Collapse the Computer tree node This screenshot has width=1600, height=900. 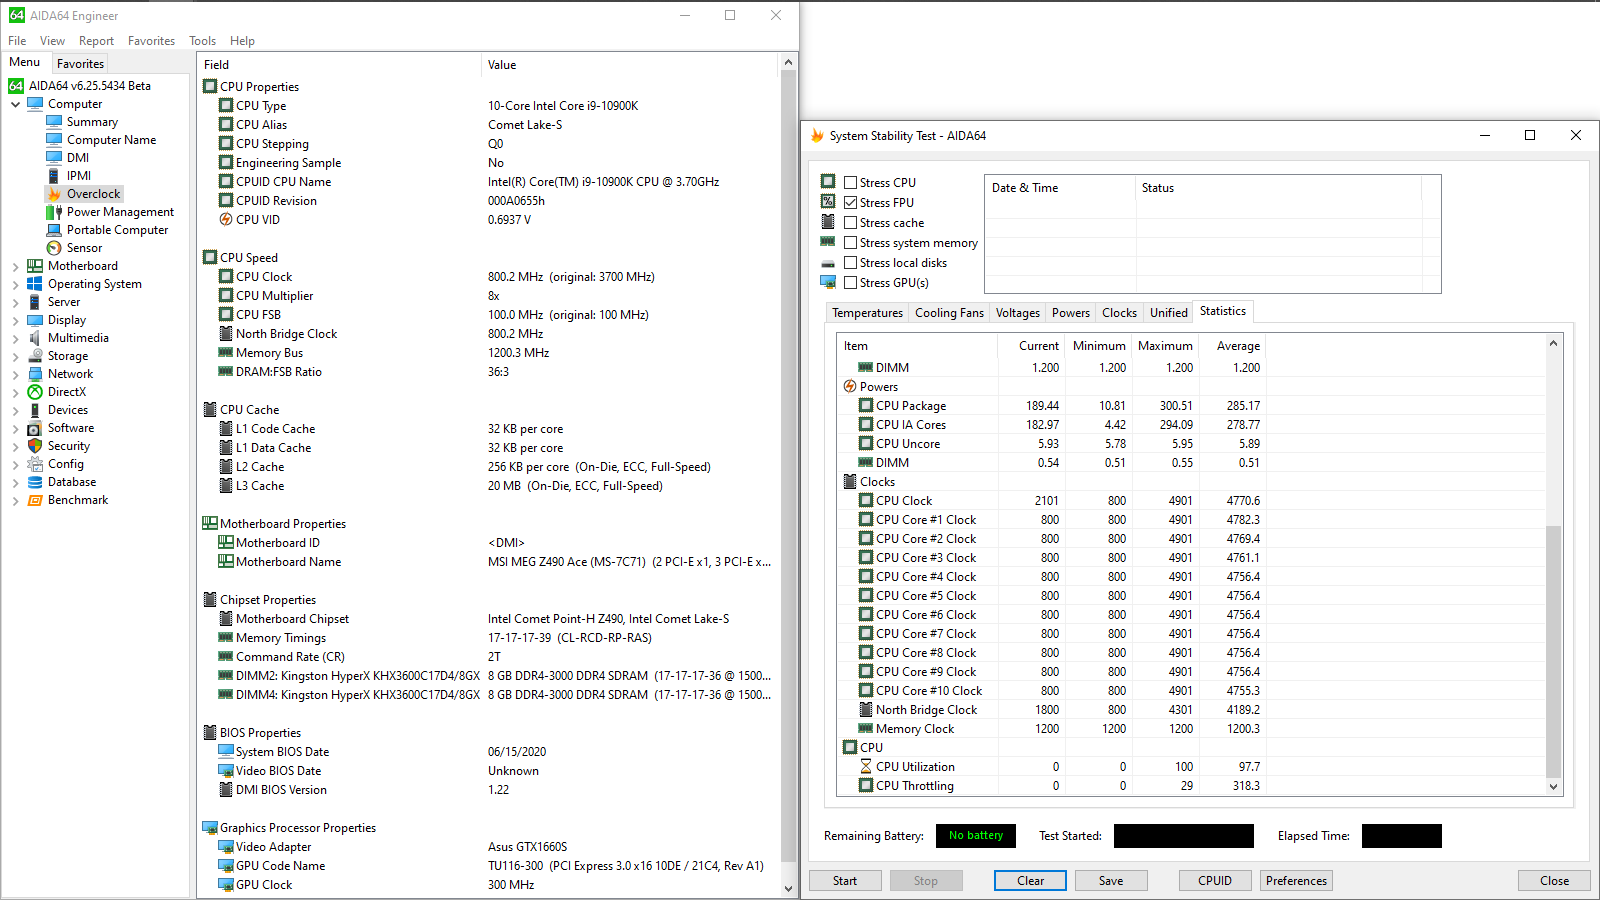[15, 104]
